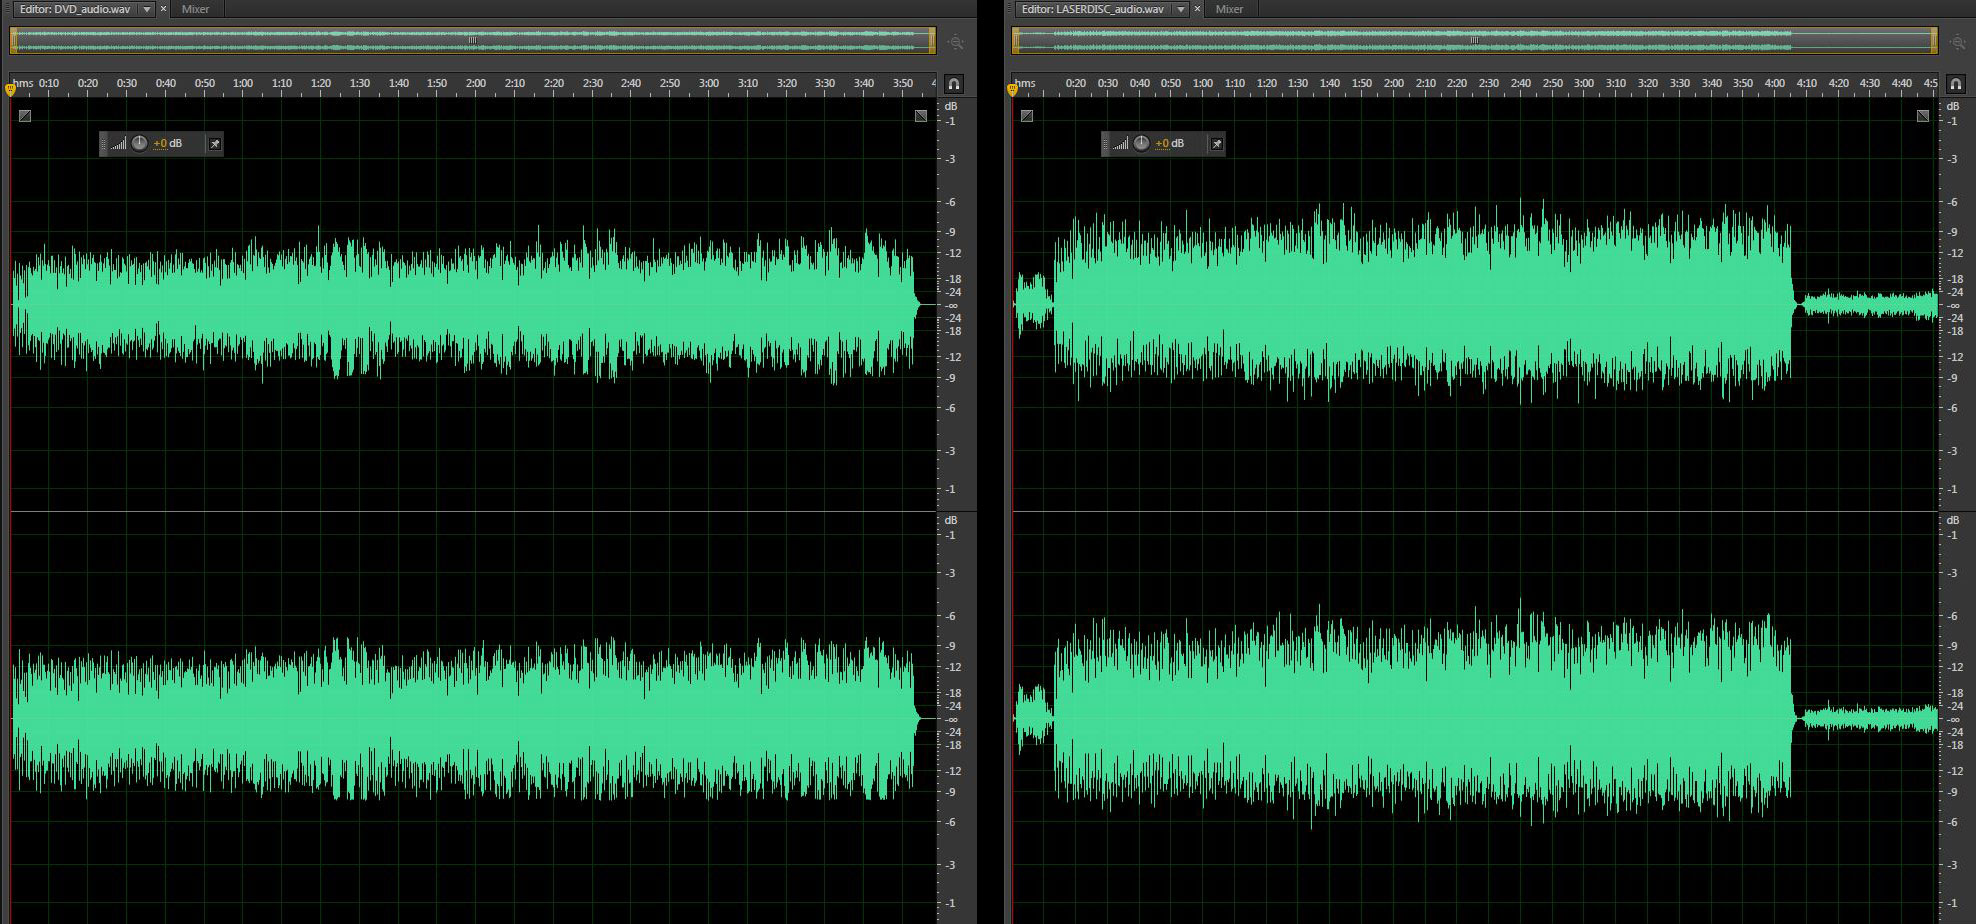Click the 2:00 mark on DVD_audio timeline ruler

(475, 84)
